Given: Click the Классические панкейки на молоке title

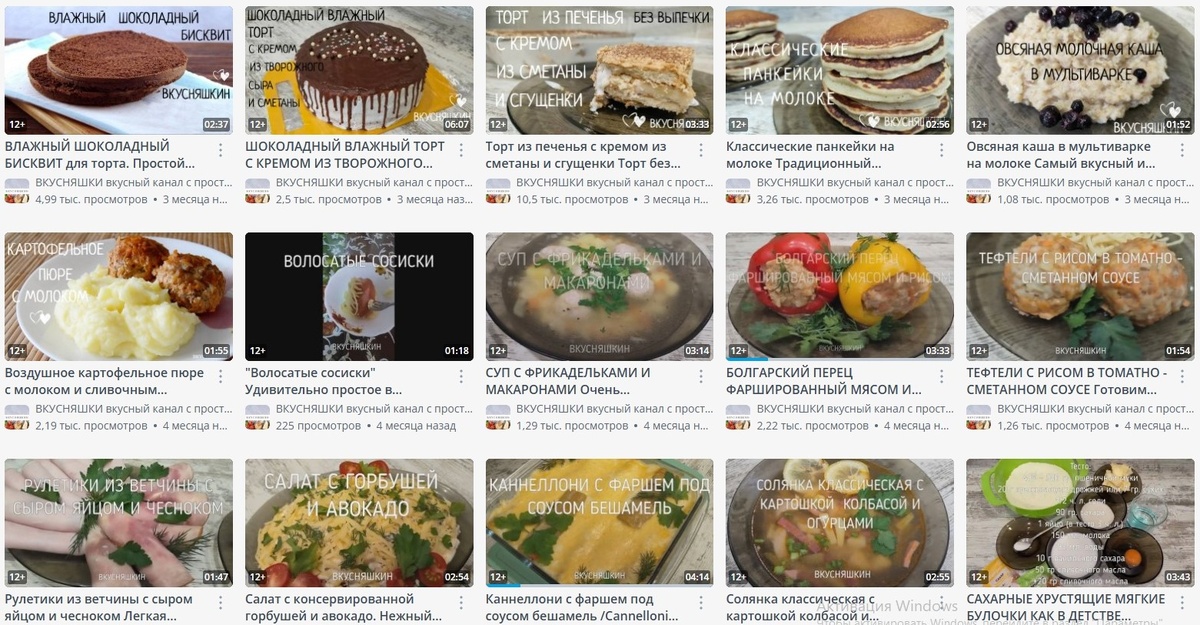Looking at the screenshot, I should pos(826,154).
